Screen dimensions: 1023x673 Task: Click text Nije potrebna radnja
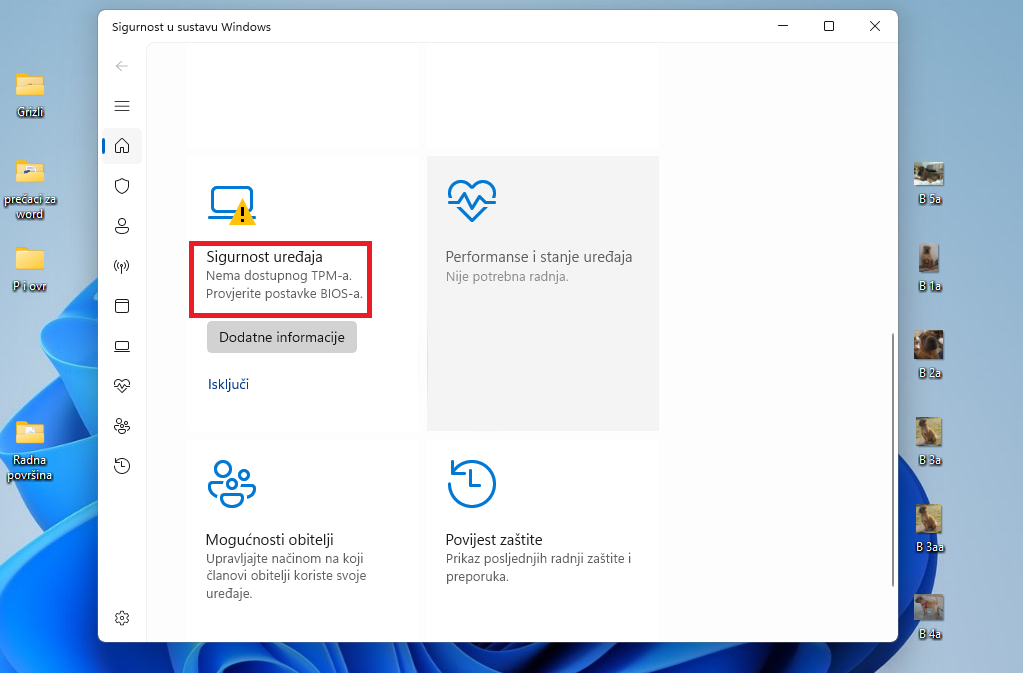point(507,277)
